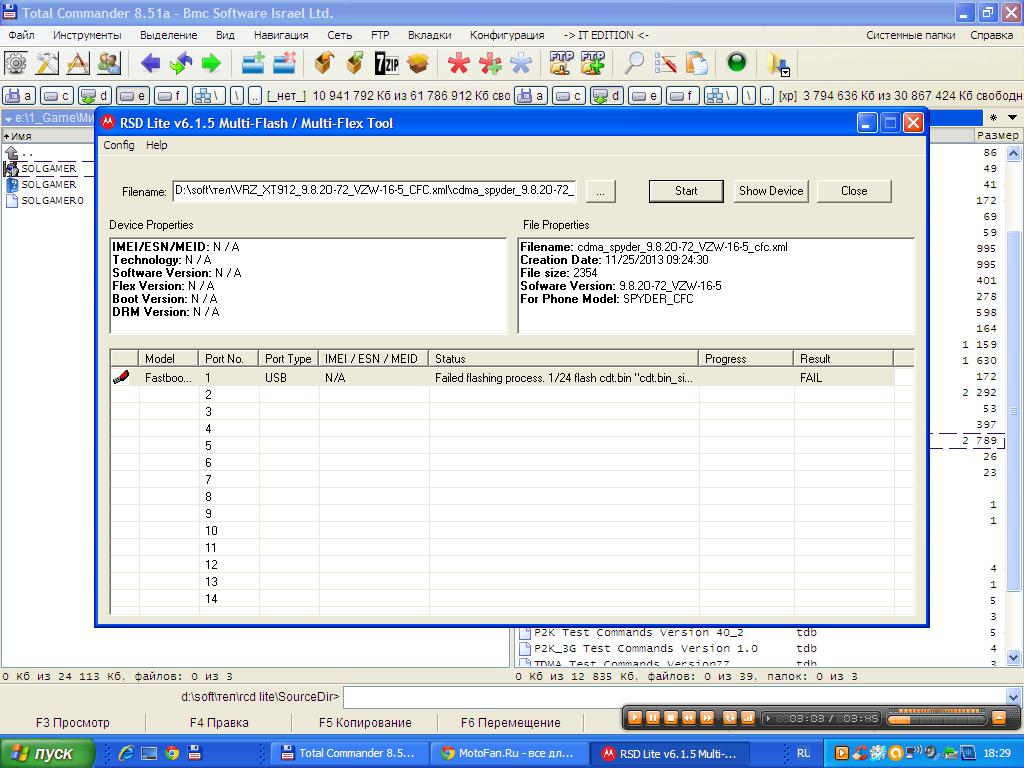Switch to MotoFan.Ru Chrome taskbar window

click(x=509, y=753)
